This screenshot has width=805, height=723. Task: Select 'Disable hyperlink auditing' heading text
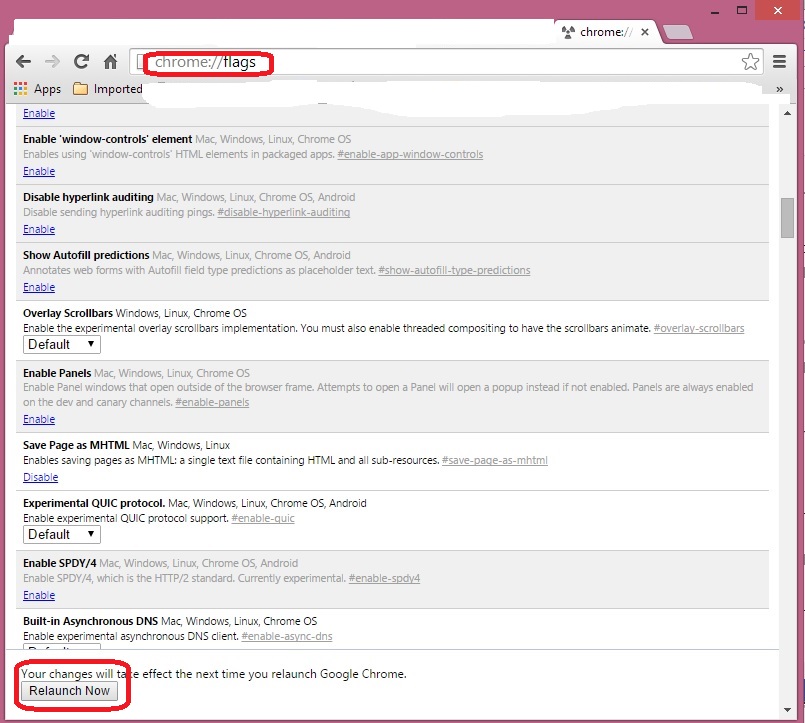coord(88,197)
